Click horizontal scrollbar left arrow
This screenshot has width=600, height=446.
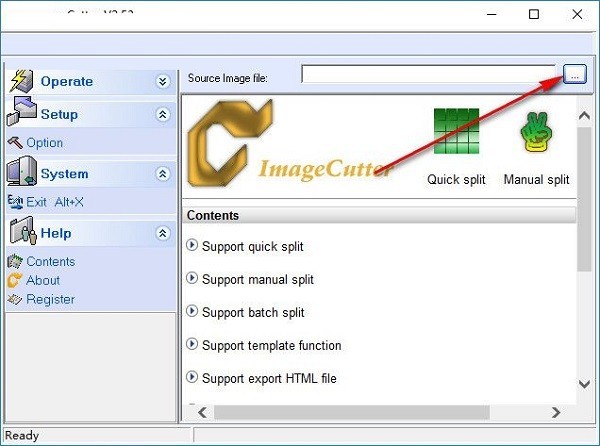pos(202,412)
